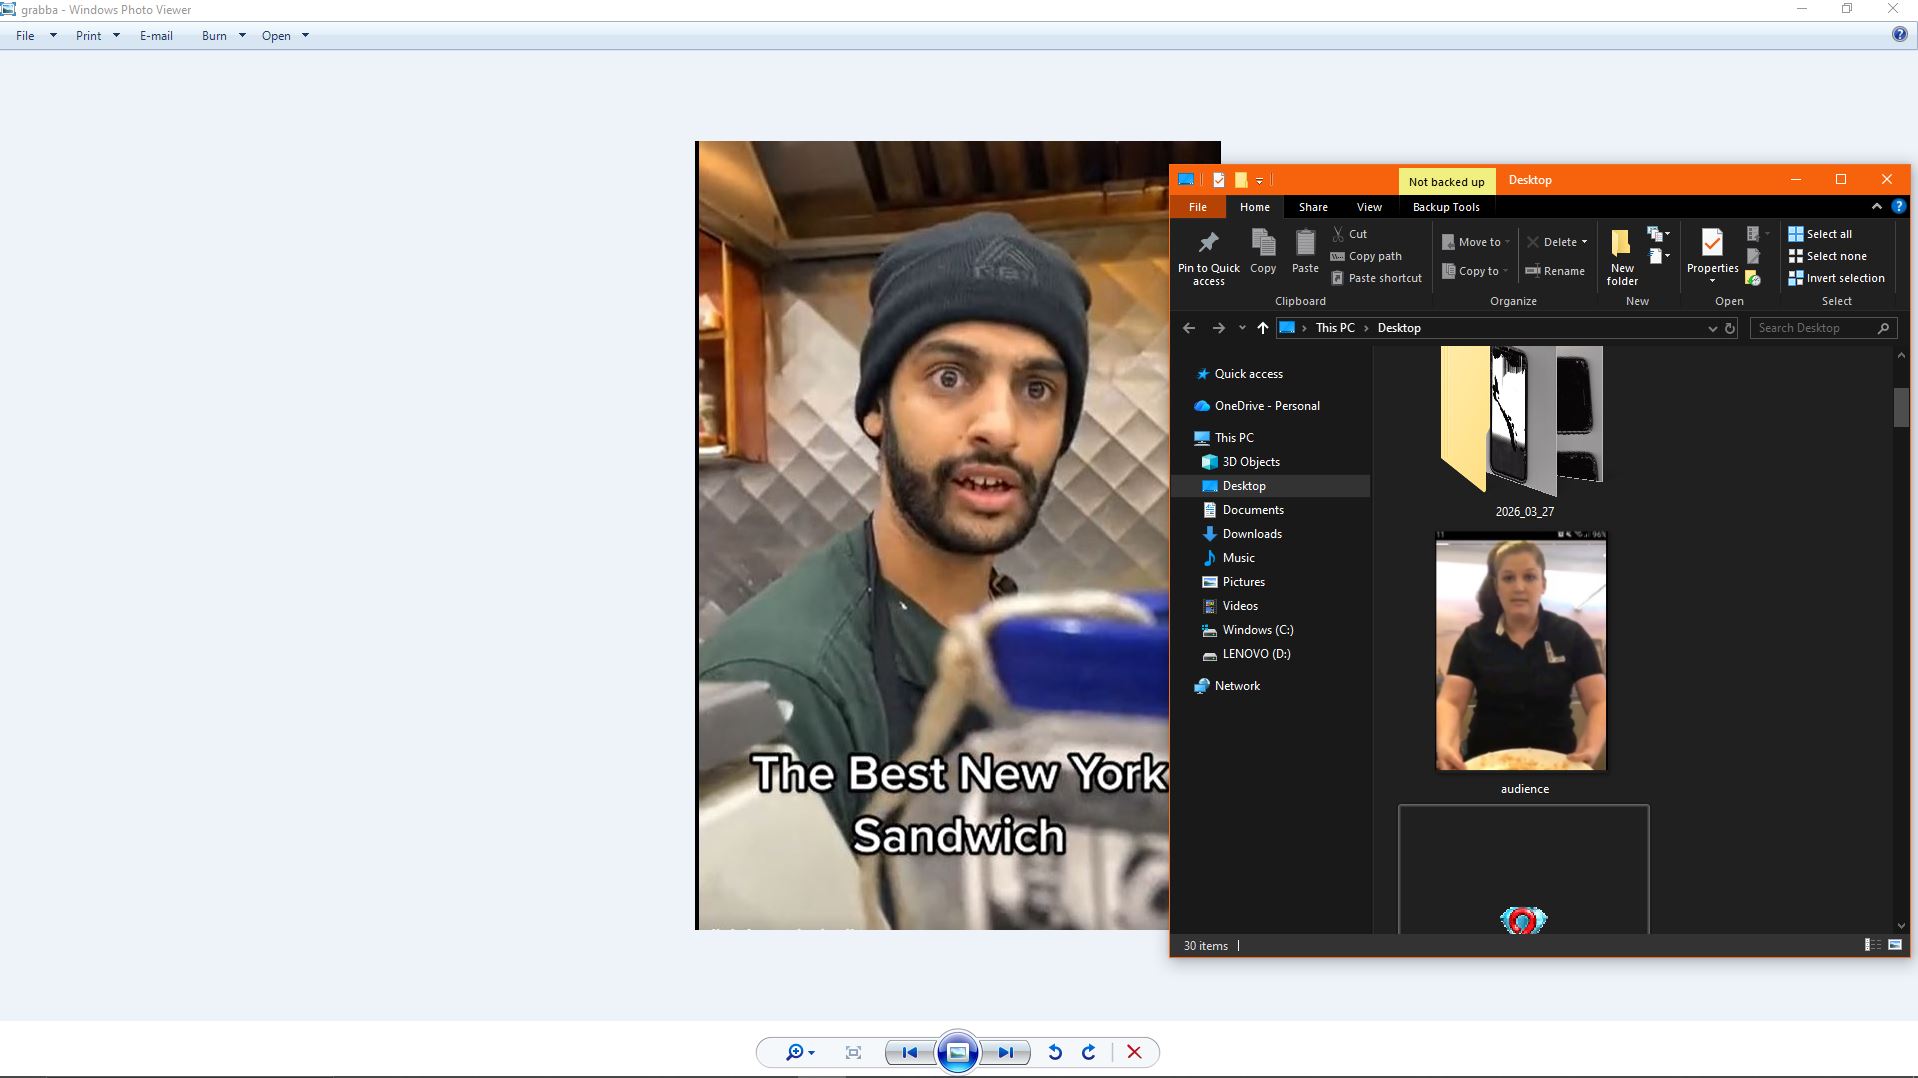Click Select all in ribbon

point(1820,234)
